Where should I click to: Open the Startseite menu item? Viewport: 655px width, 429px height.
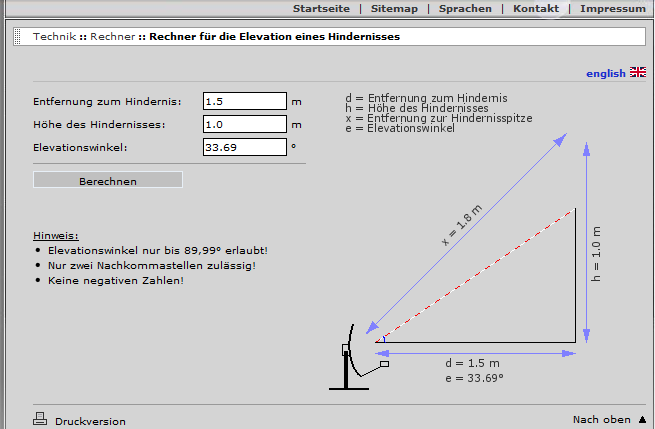tap(322, 8)
